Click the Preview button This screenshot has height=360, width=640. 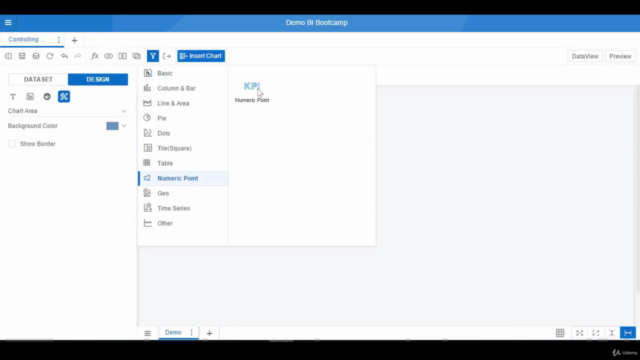620,56
